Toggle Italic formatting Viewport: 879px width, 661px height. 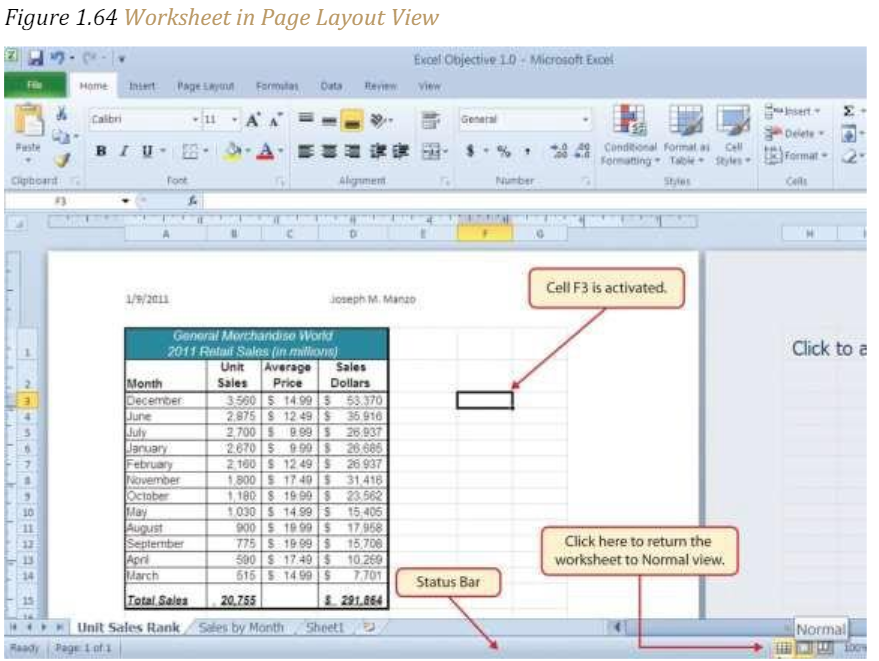(124, 151)
